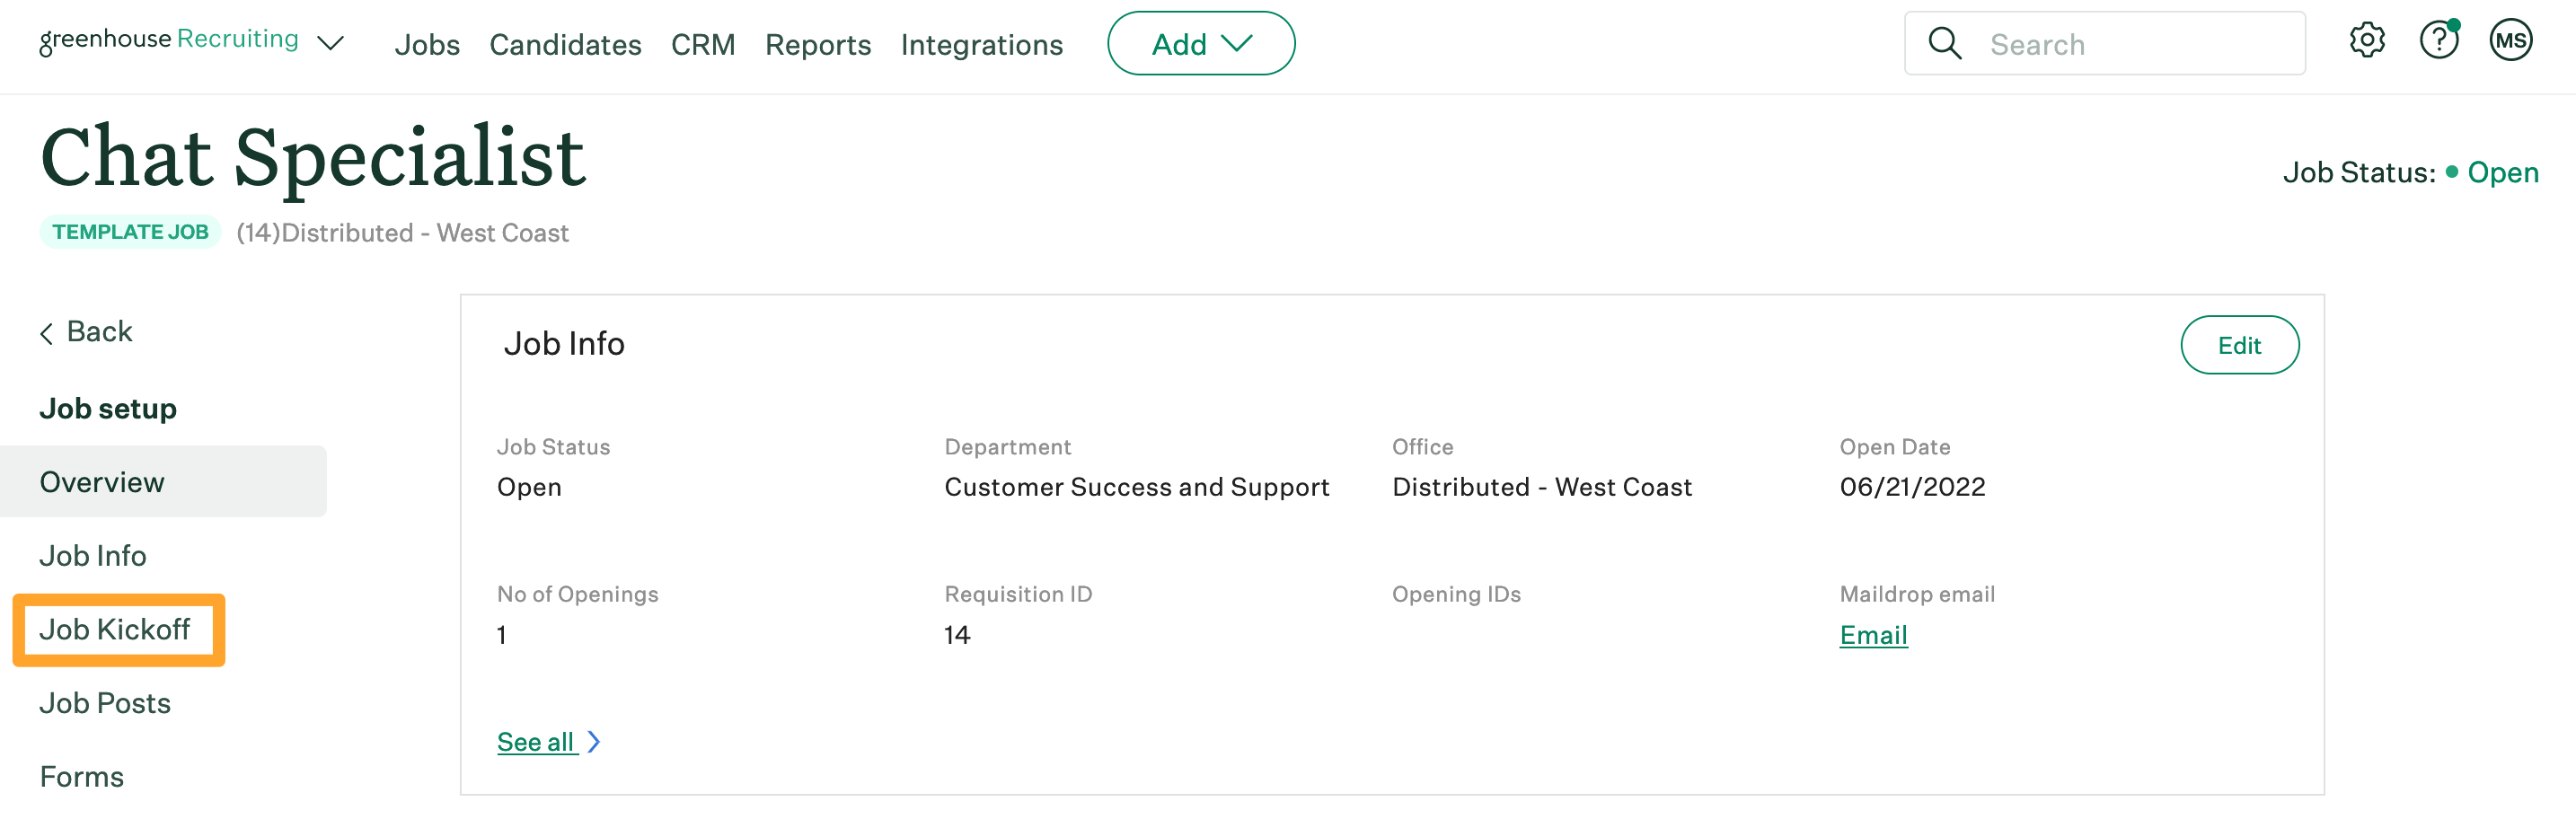Navigate to the Candidates section
The height and width of the screenshot is (828, 2576).
tap(565, 45)
